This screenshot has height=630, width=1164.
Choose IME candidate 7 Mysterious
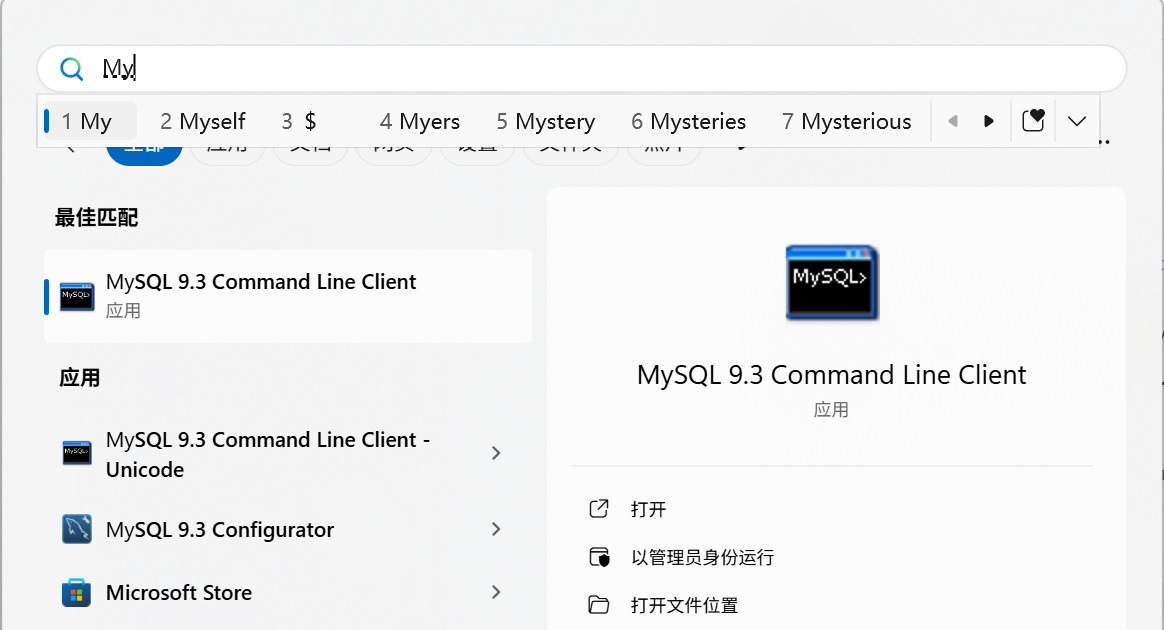click(x=846, y=121)
